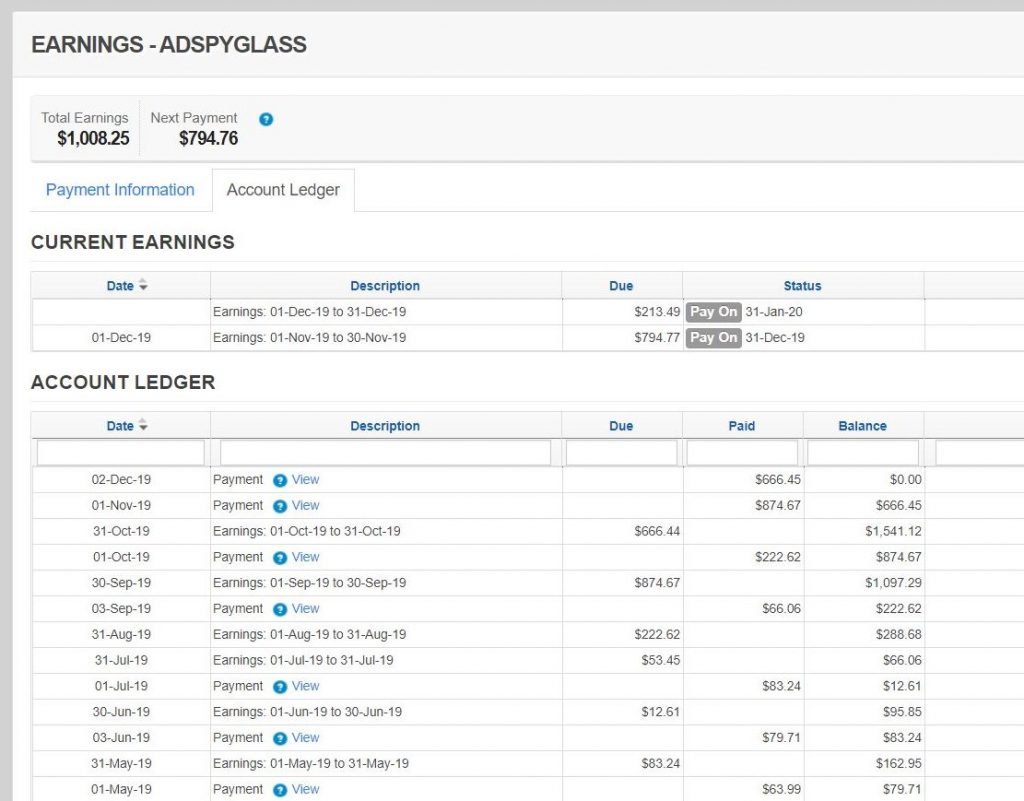View the 01-Jul-19 payment details
Screen dimensions: 1024x801
306,686
